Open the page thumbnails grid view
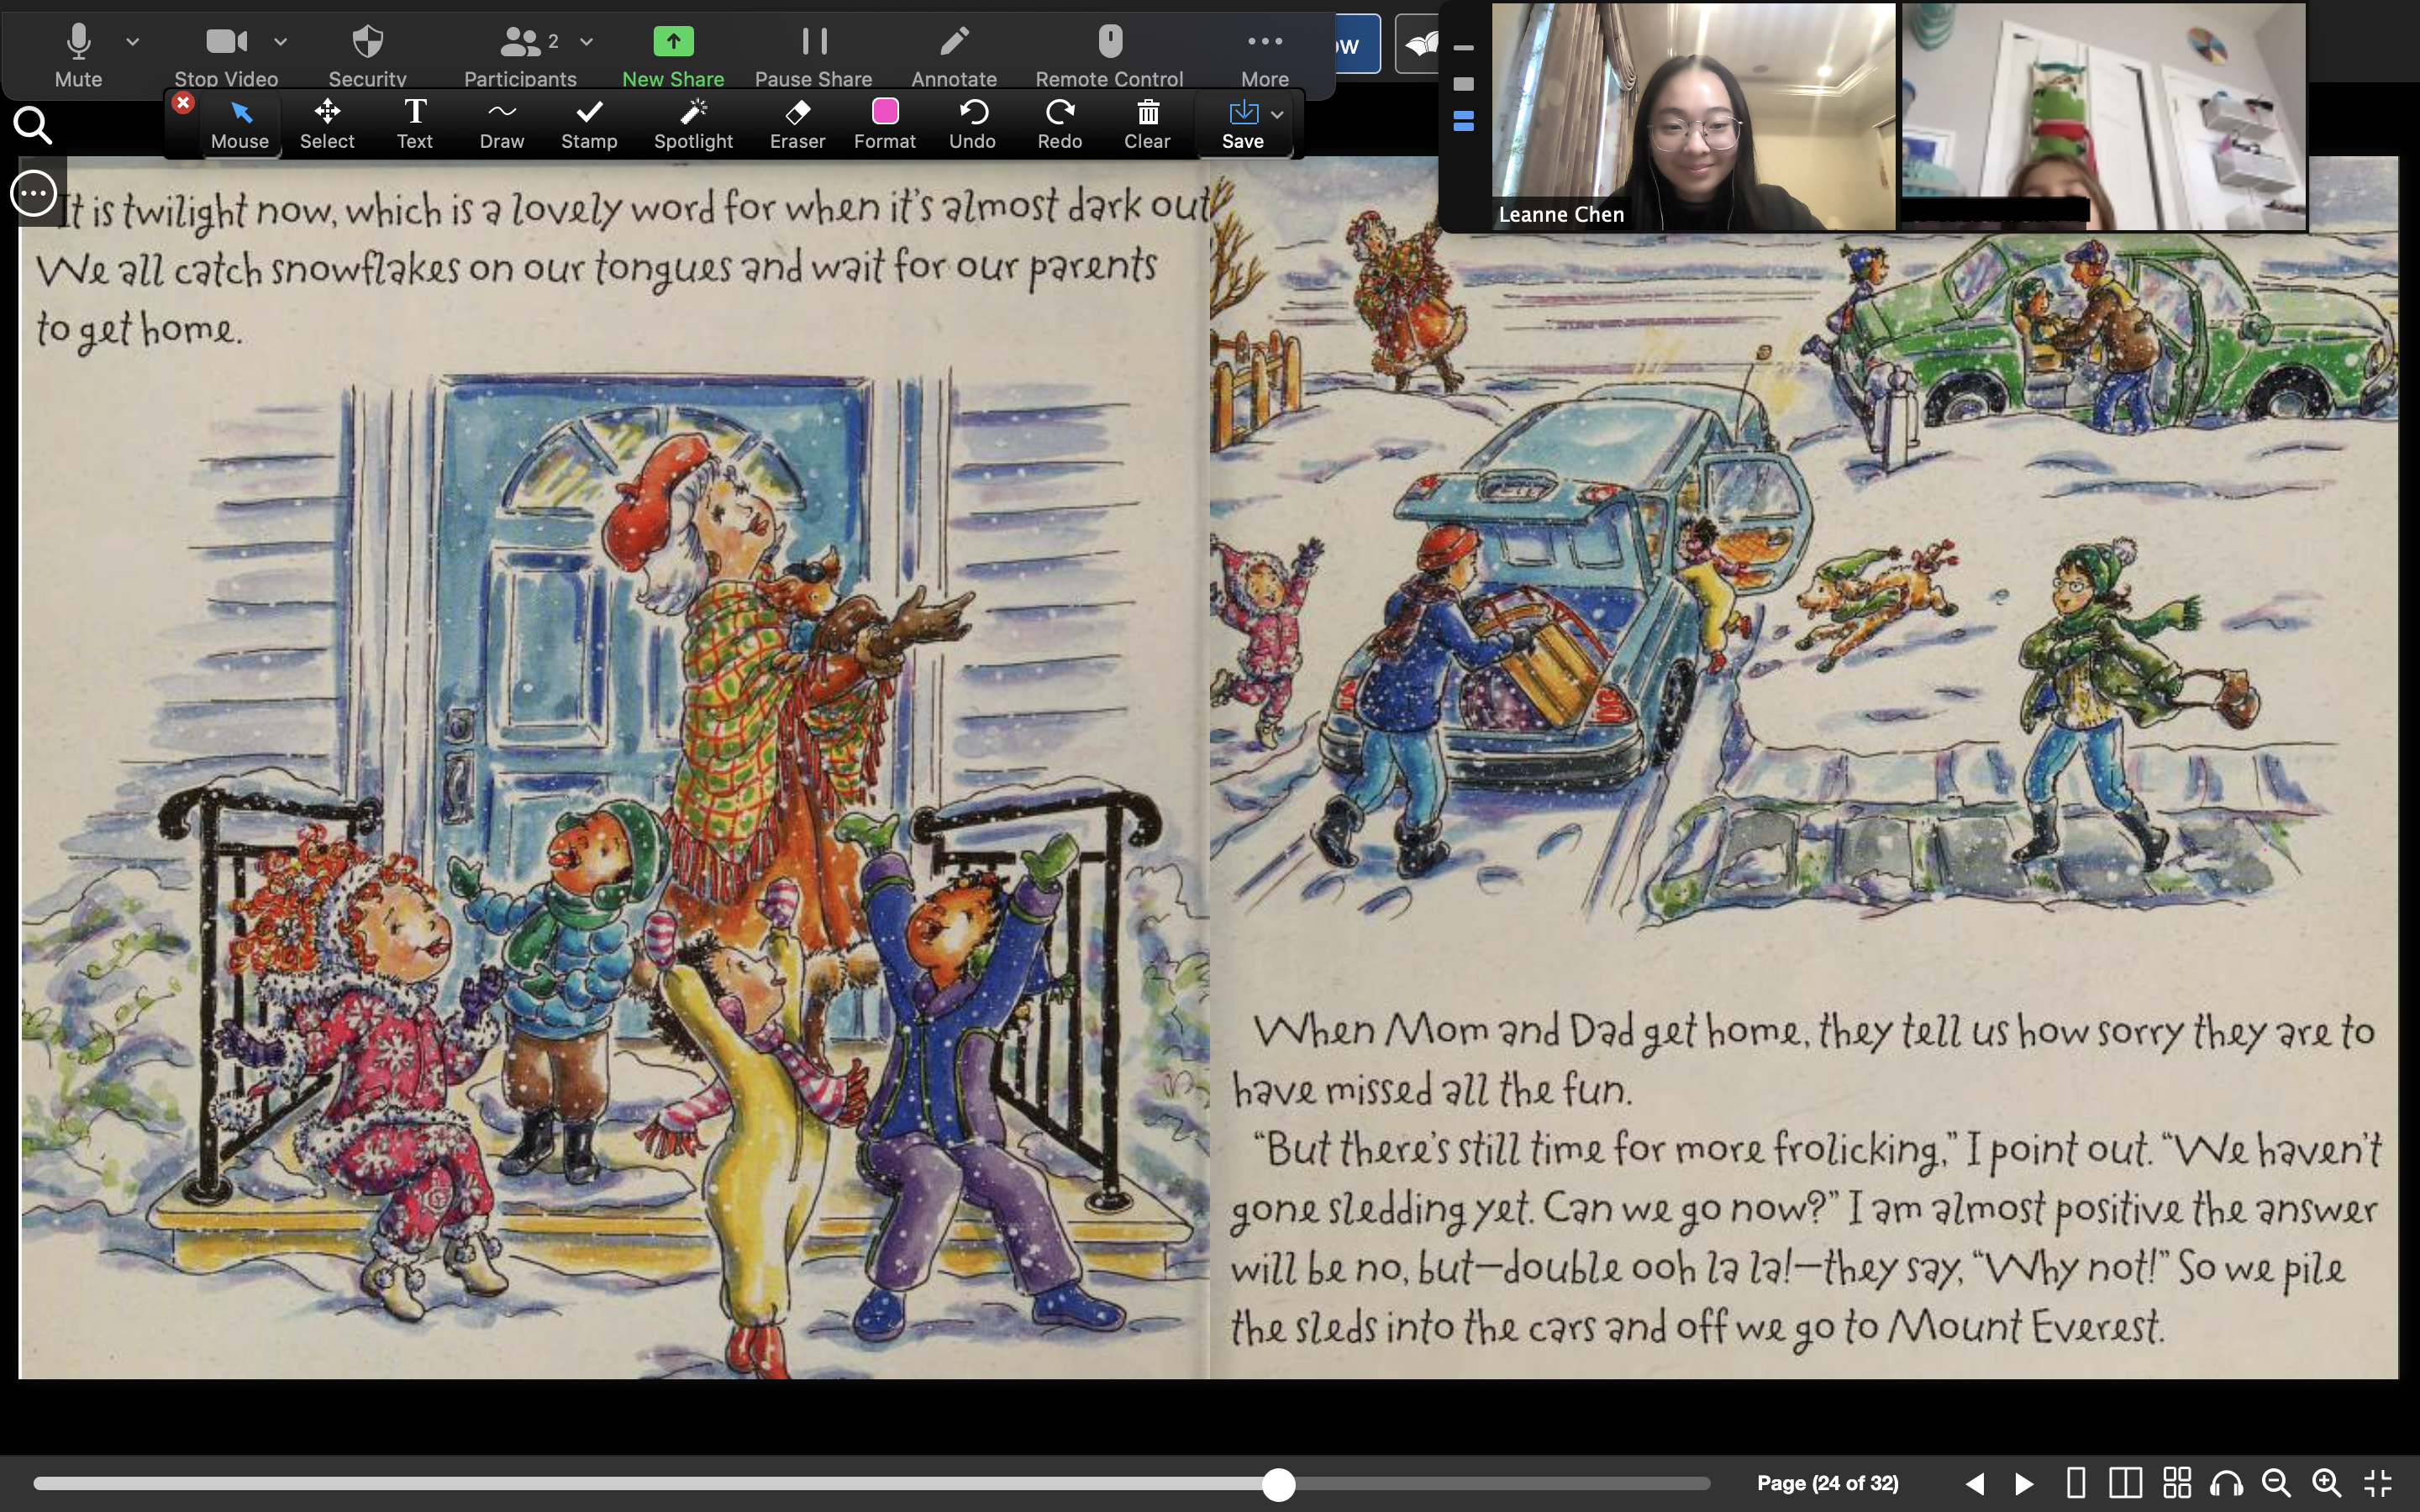The image size is (2420, 1512). click(2177, 1483)
